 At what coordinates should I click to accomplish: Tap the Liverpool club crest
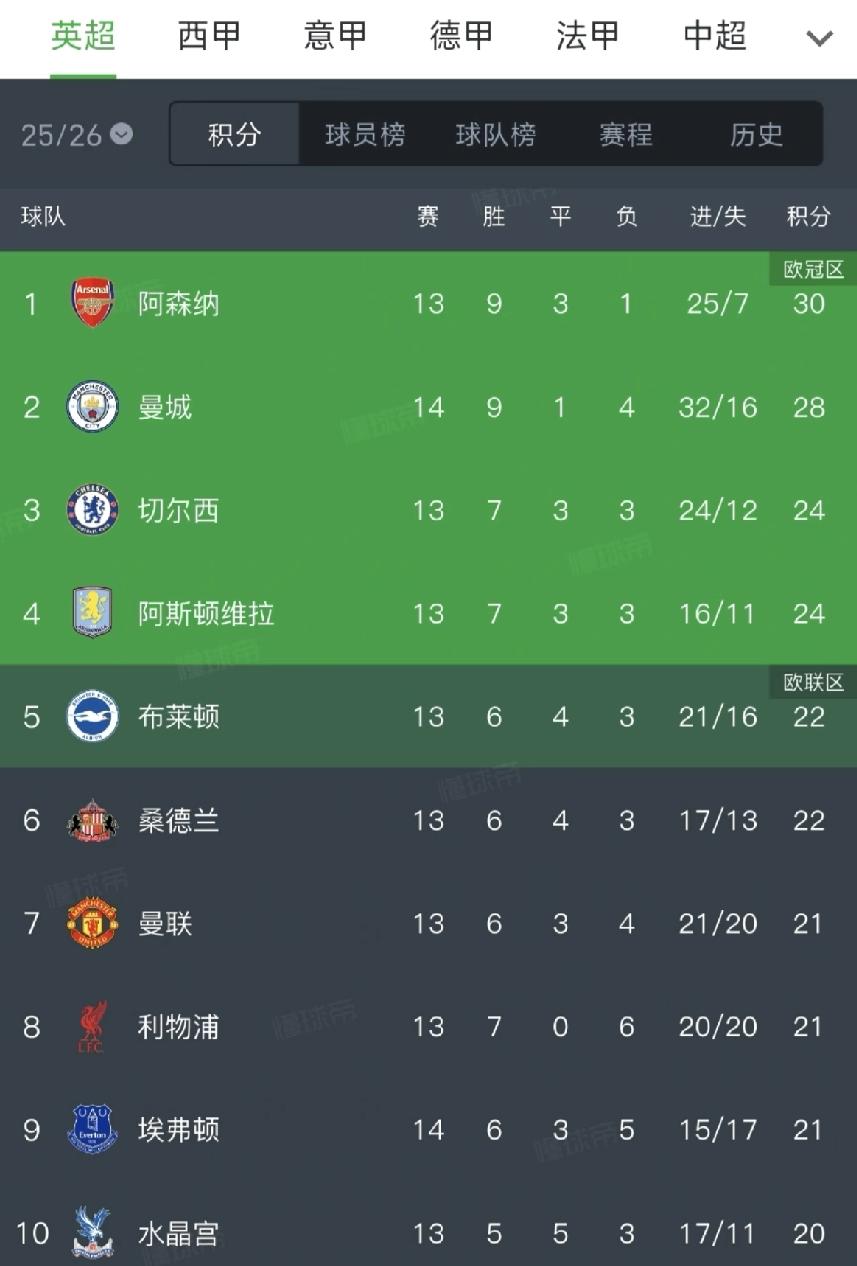92,1027
